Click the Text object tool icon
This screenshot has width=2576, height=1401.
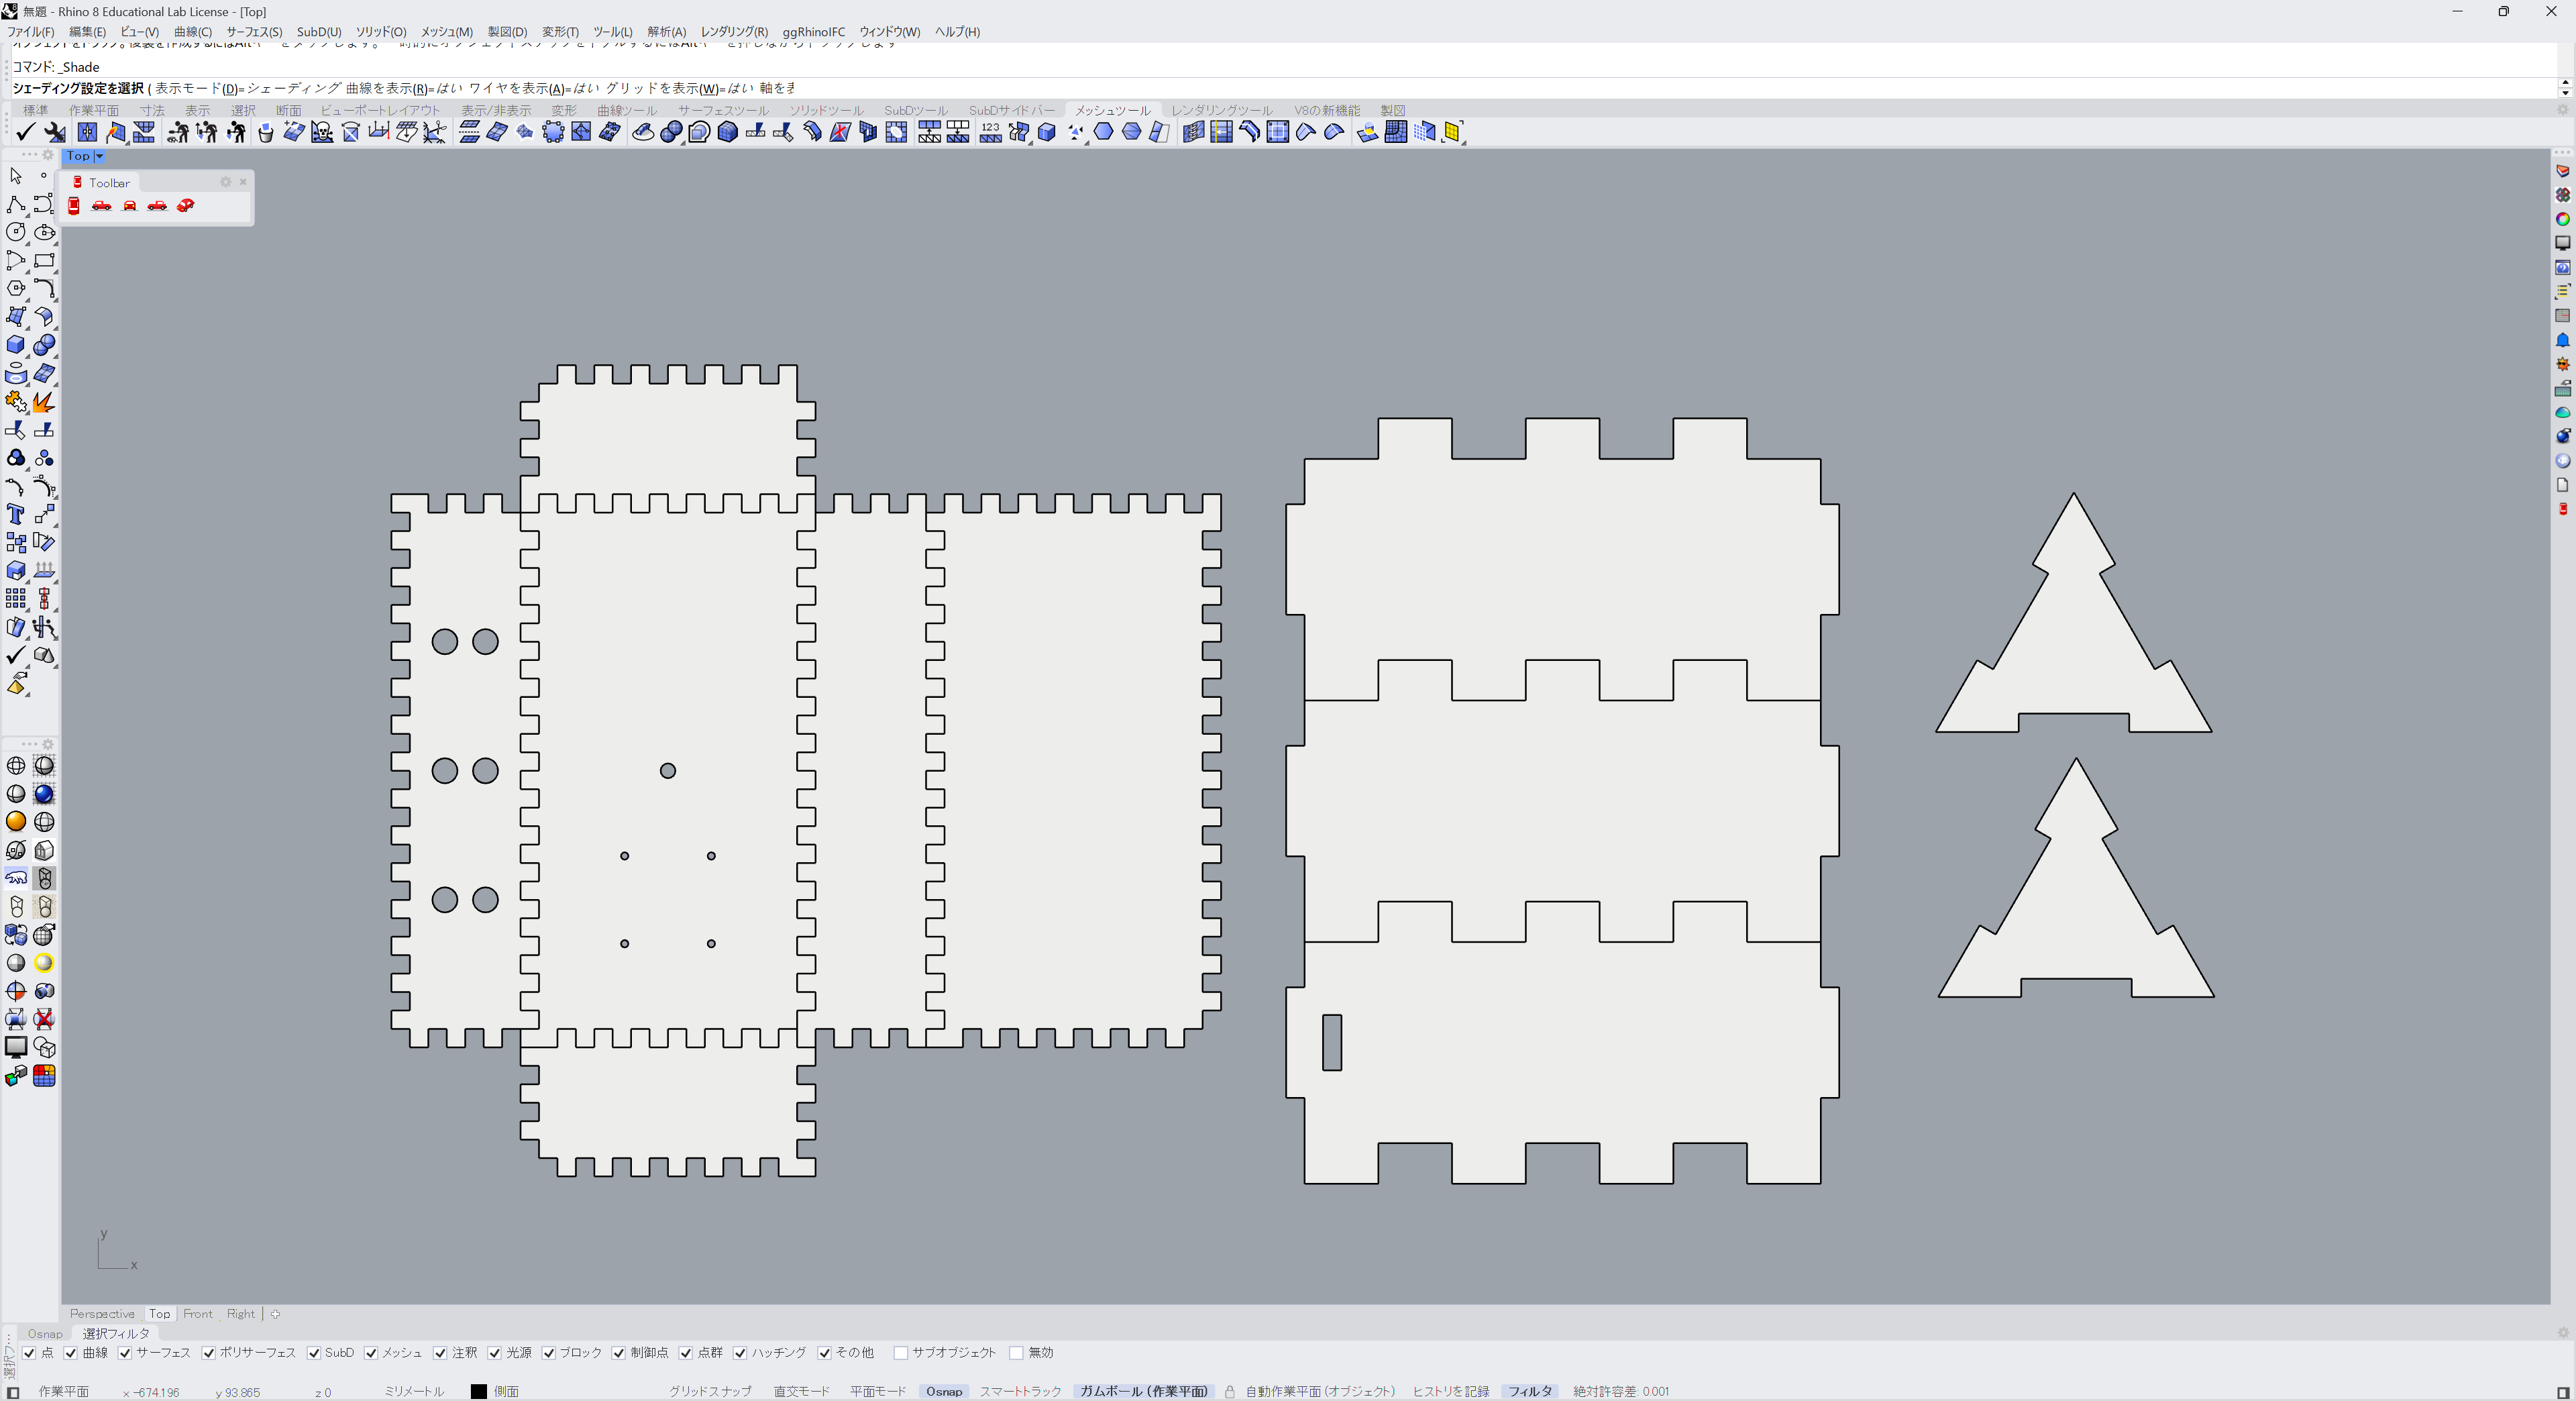(x=16, y=514)
